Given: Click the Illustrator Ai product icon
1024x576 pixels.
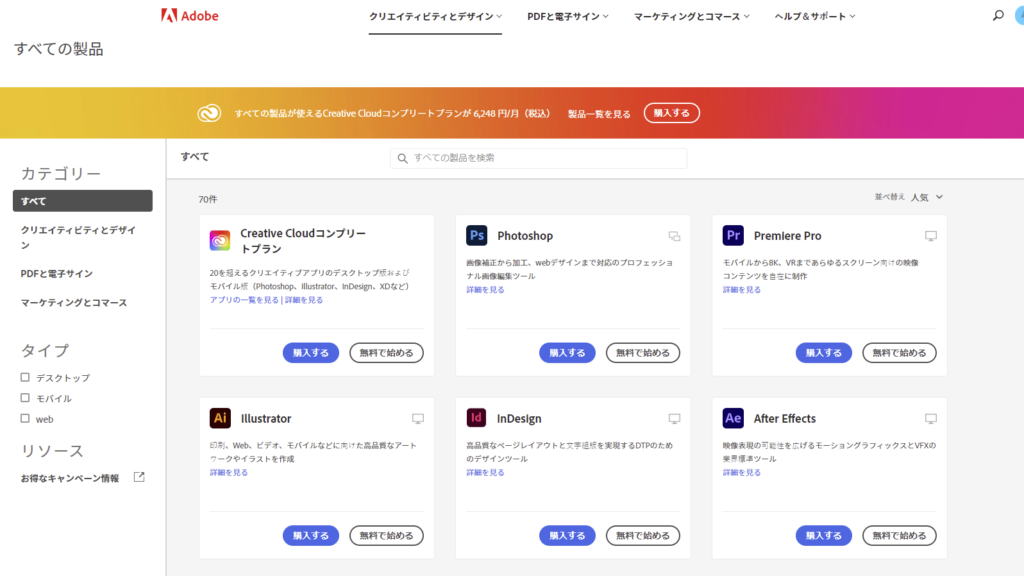Looking at the screenshot, I should pos(219,418).
